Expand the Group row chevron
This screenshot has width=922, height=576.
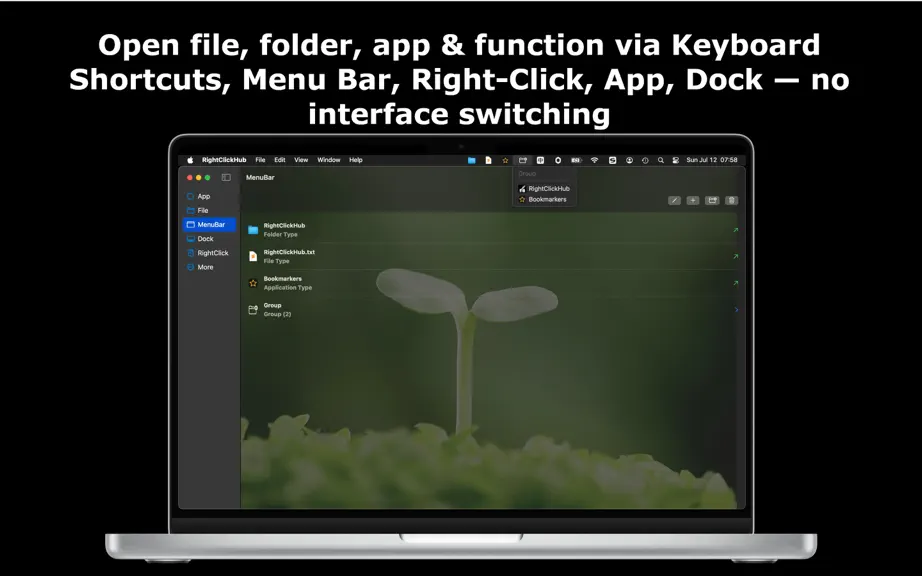pos(736,310)
